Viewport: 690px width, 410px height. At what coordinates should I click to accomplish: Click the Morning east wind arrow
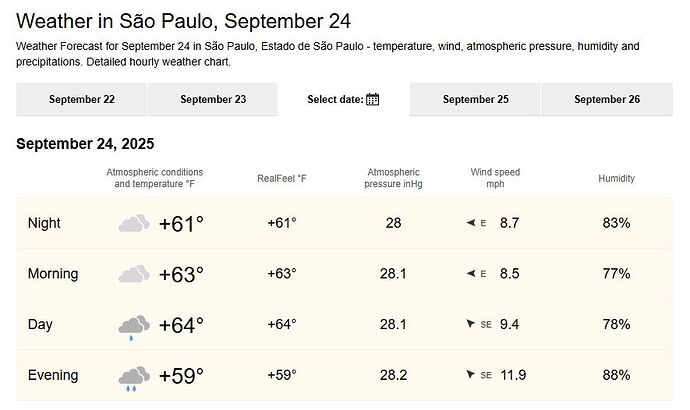(471, 274)
